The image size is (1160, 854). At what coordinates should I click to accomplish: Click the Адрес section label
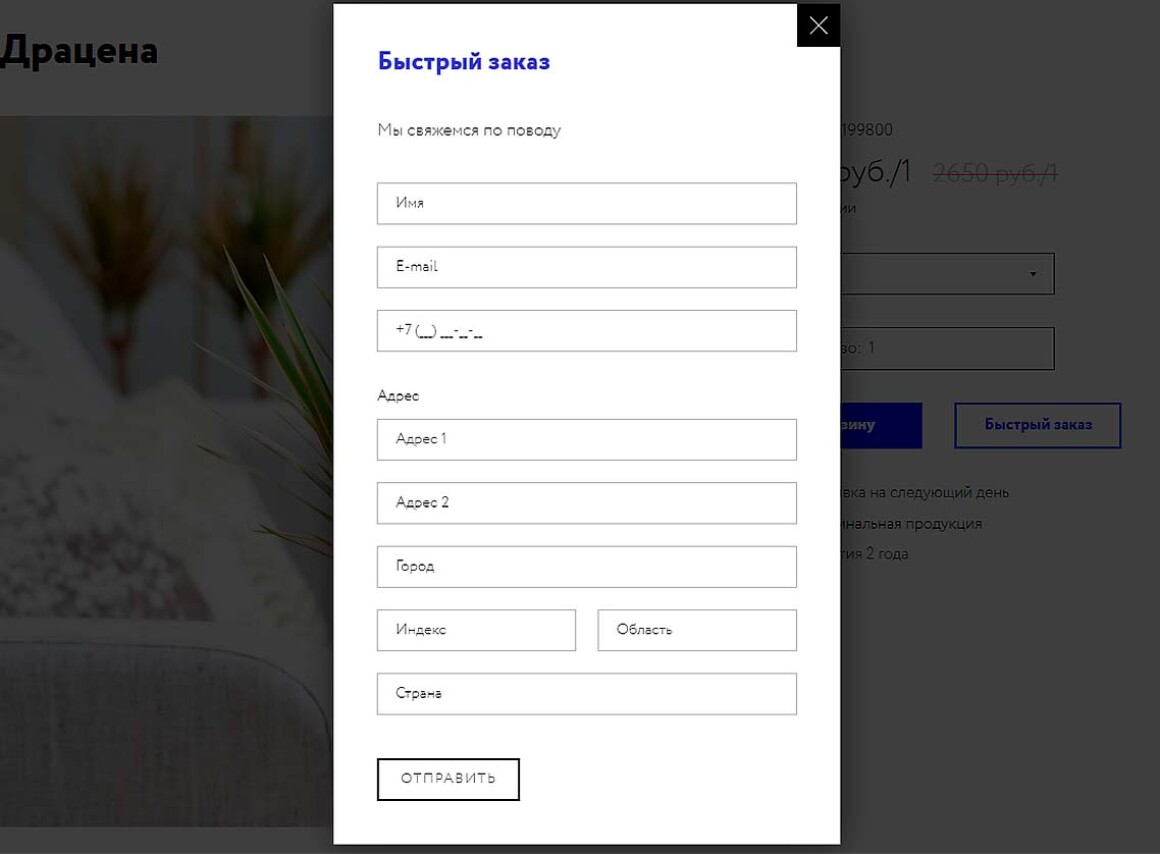(398, 396)
